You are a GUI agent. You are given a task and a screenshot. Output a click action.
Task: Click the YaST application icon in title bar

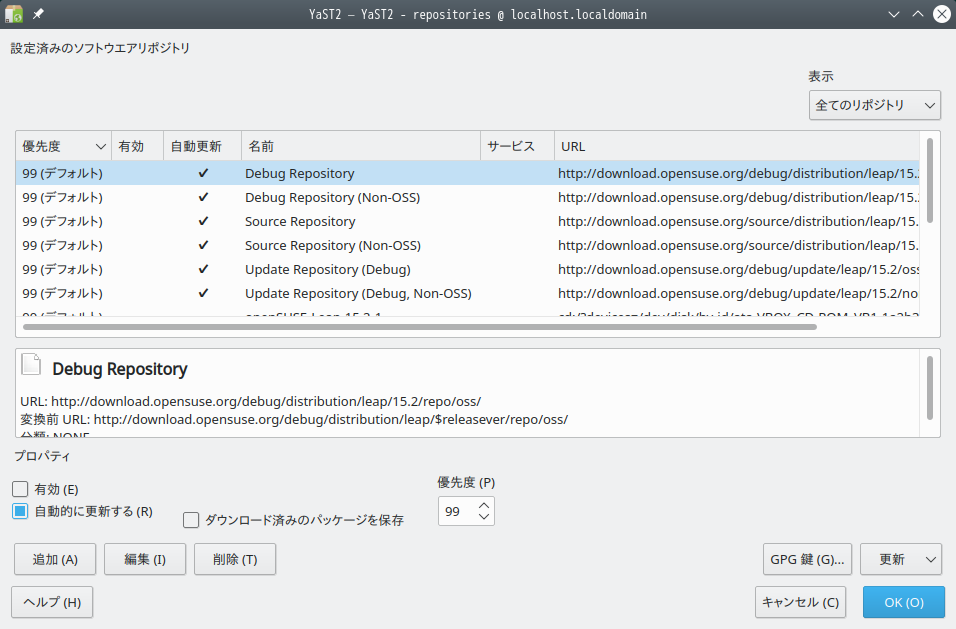[13, 13]
